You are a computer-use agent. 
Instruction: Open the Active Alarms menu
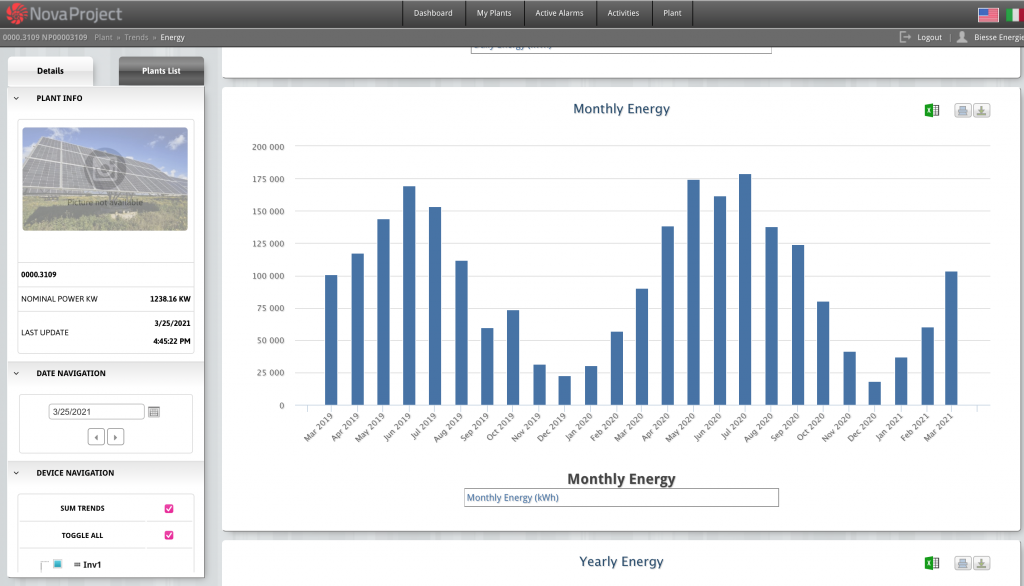559,13
